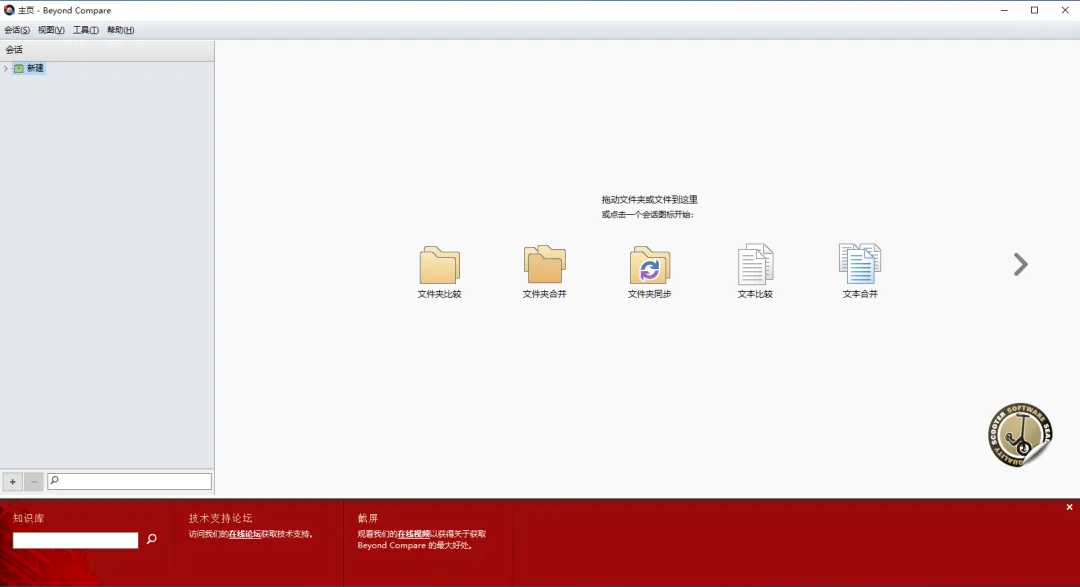This screenshot has height=587, width=1080.
Task: Show more session types with right chevron
Action: tap(1021, 265)
